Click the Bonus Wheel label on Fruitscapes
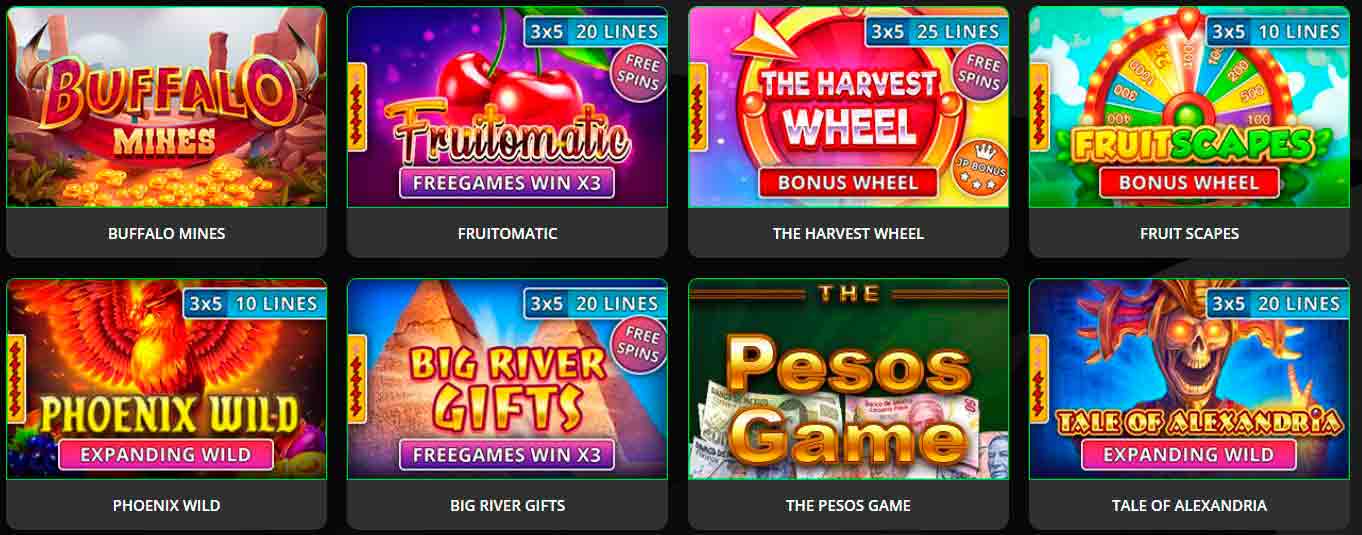 point(1189,183)
